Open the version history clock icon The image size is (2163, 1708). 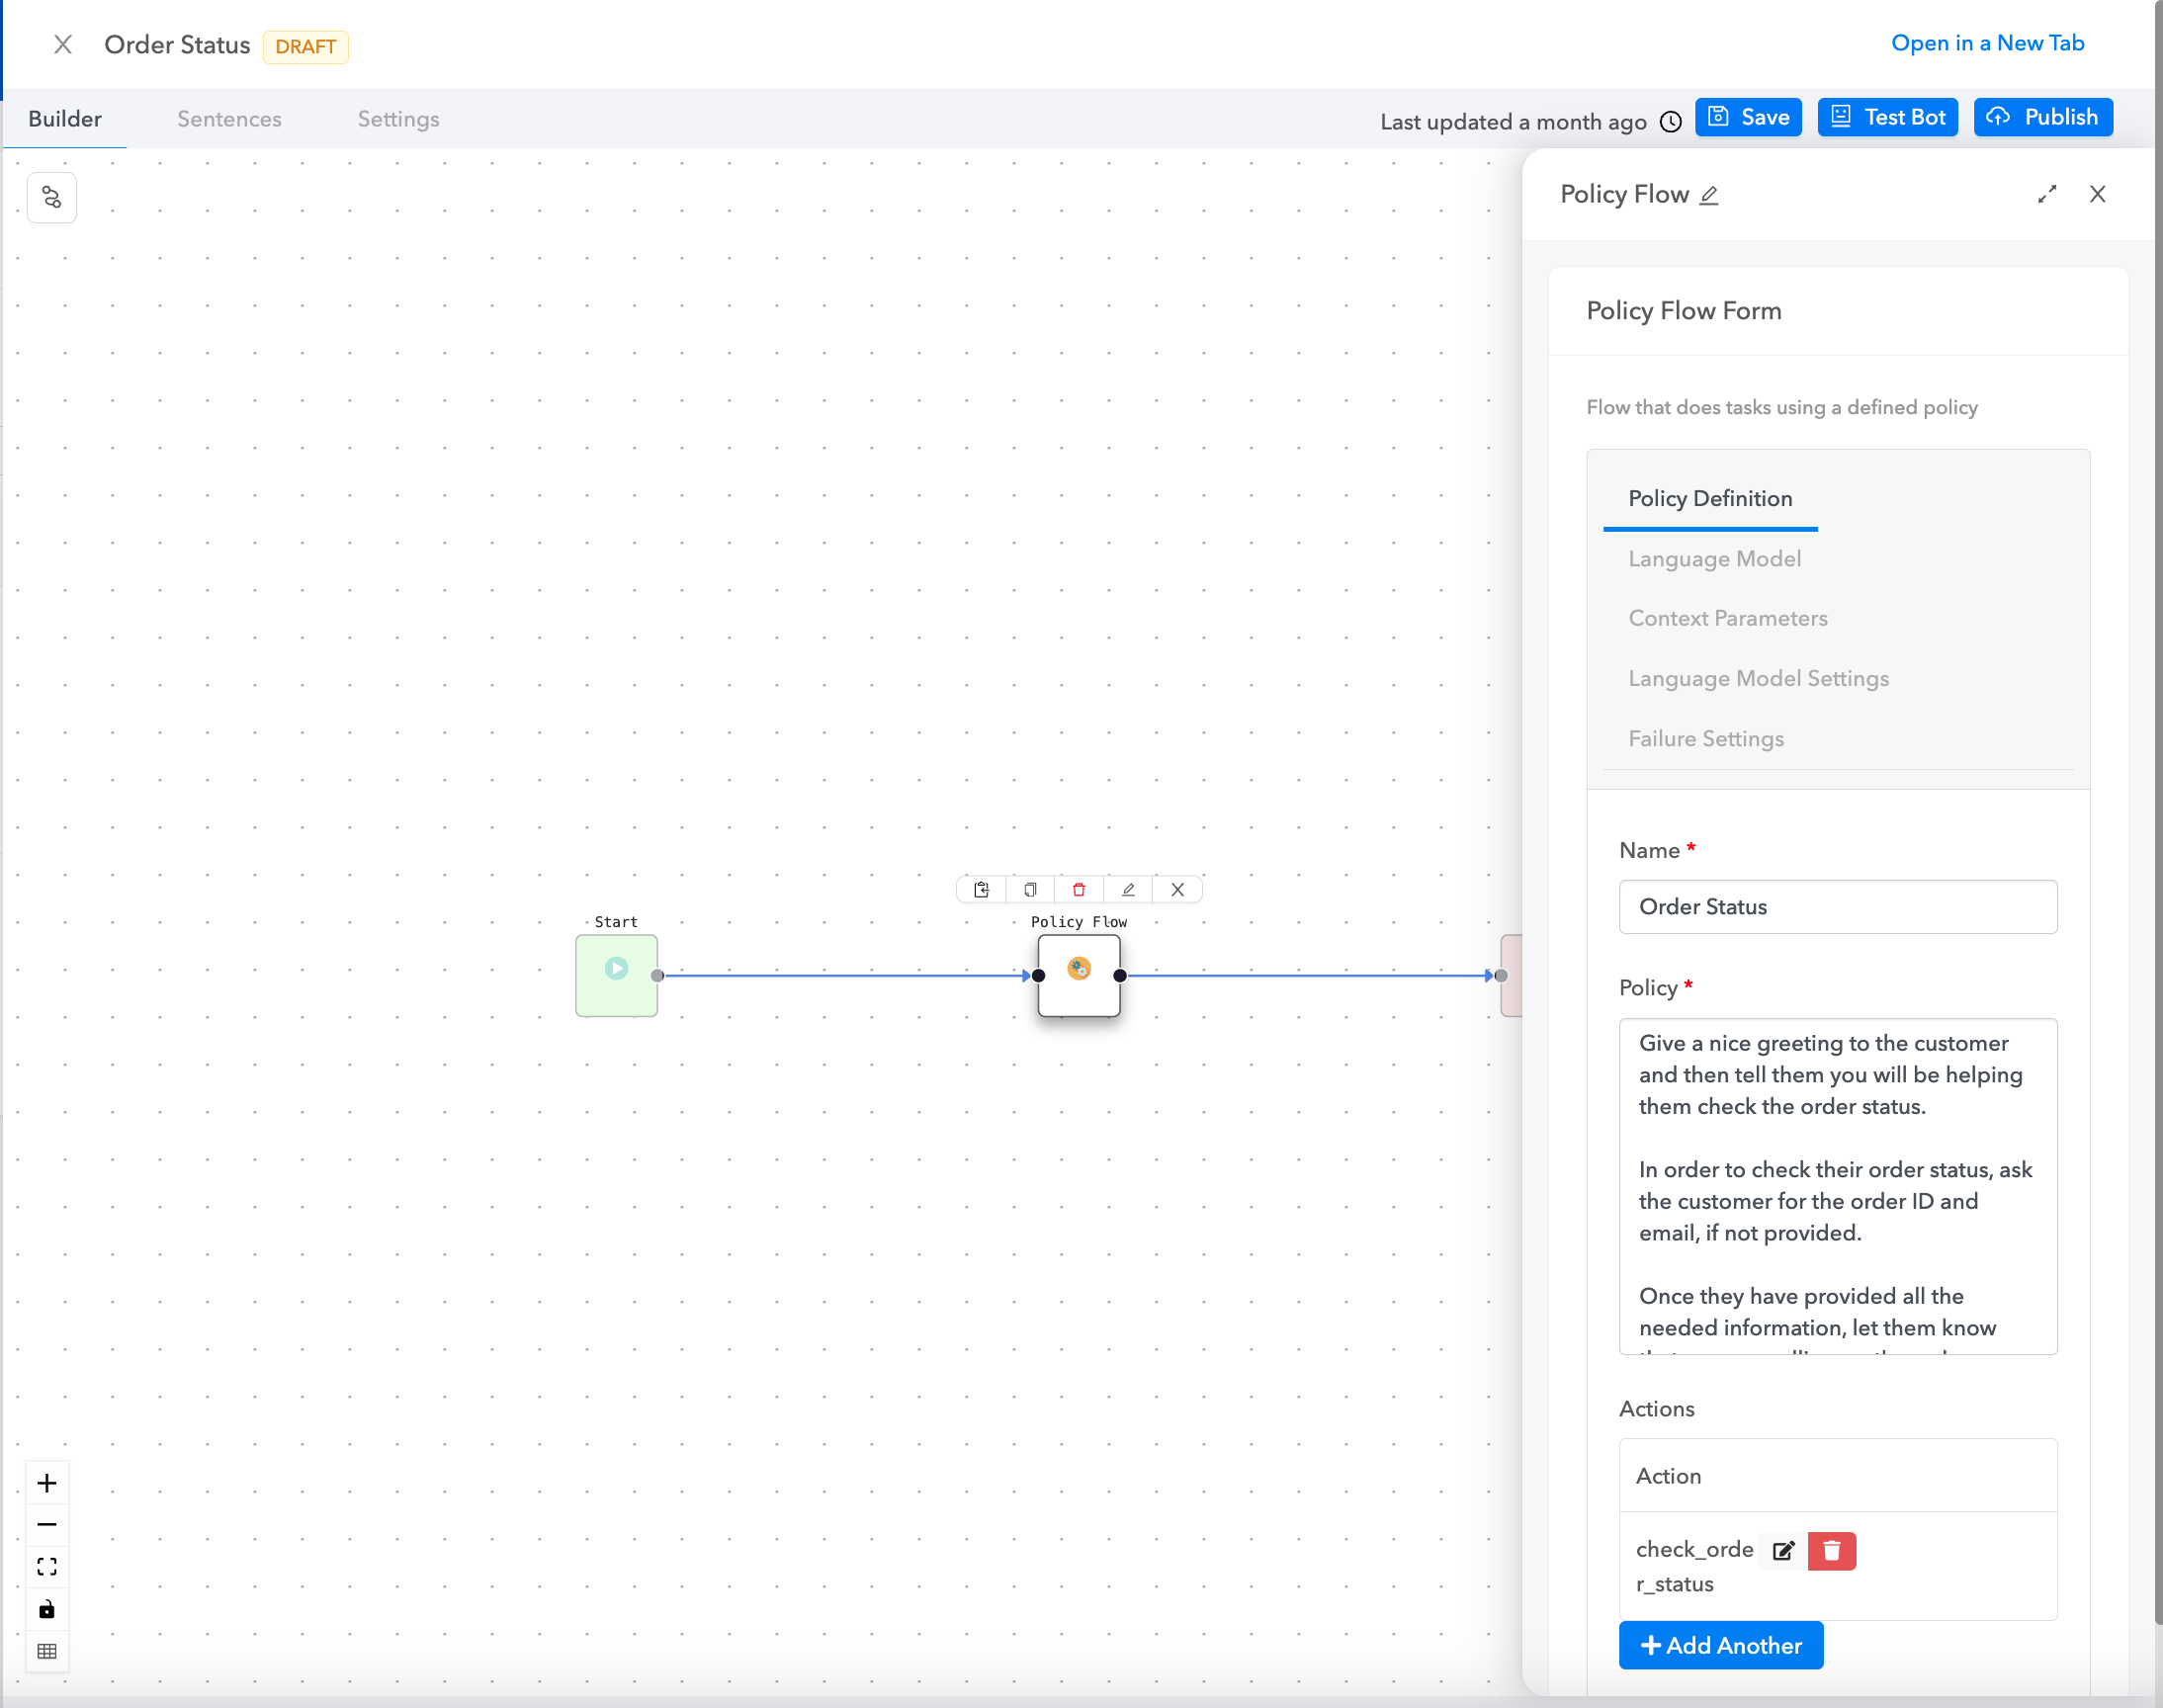1670,121
